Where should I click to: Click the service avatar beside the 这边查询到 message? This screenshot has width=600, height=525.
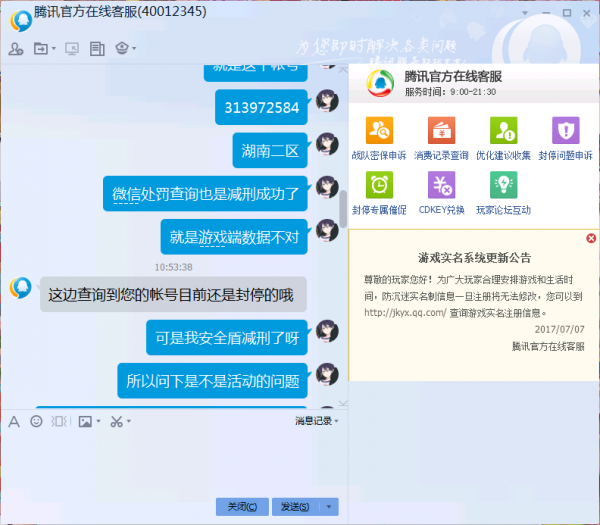(21, 288)
